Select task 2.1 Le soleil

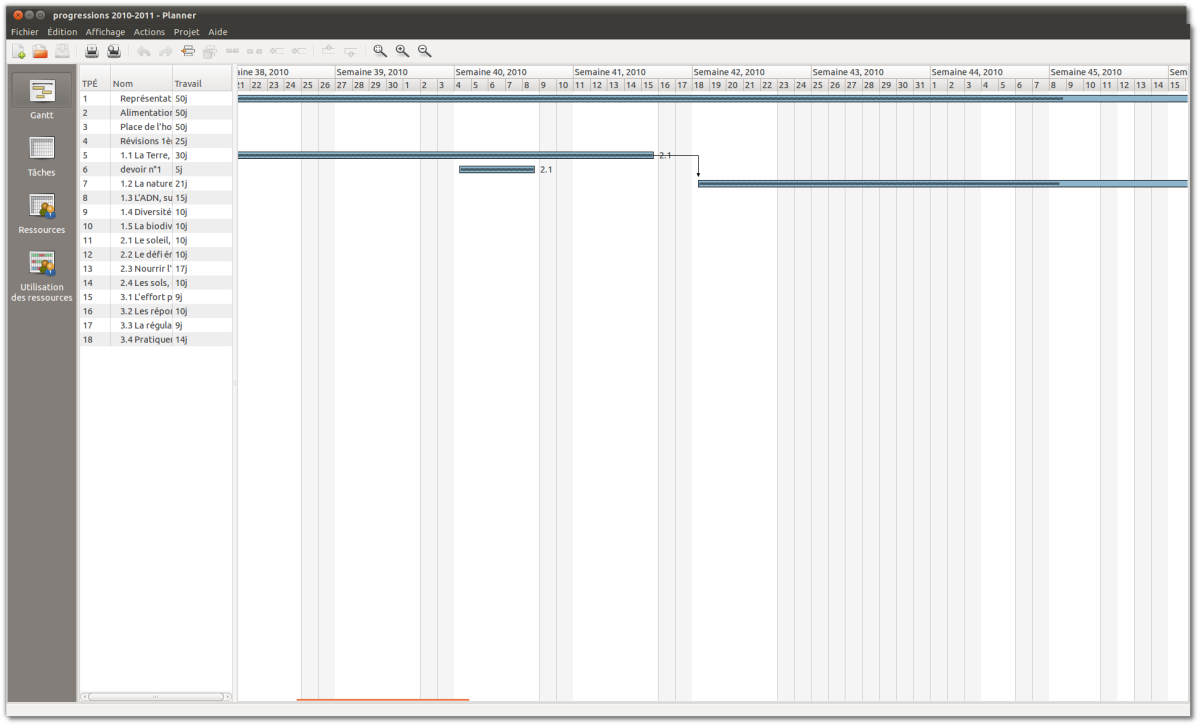[x=156, y=240]
